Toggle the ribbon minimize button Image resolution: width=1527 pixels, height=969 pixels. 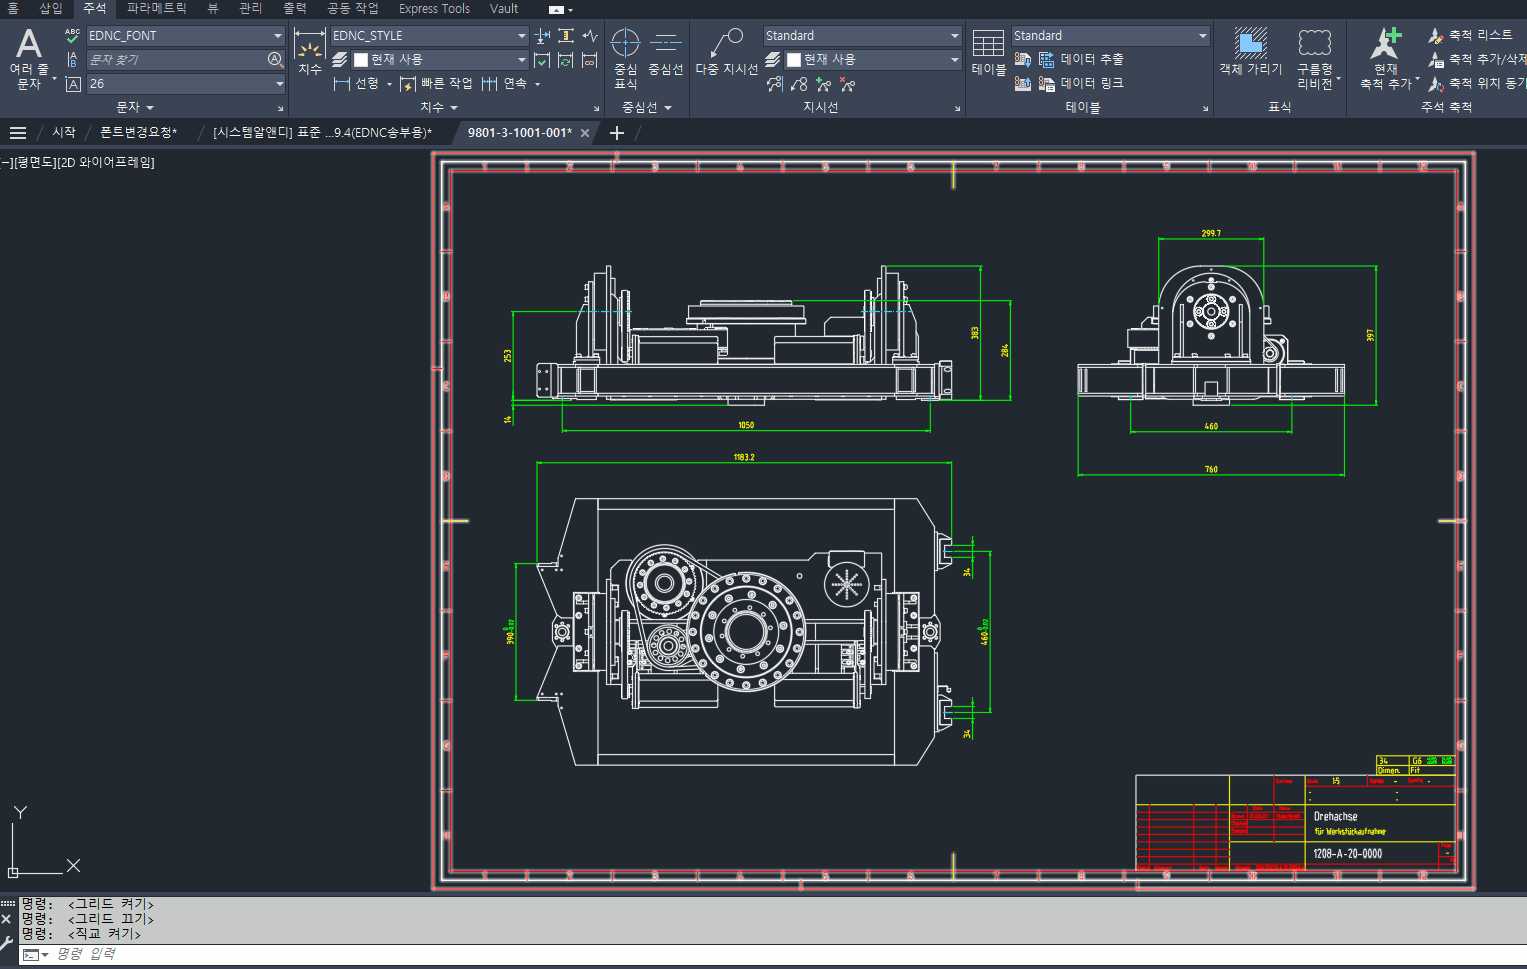point(557,10)
